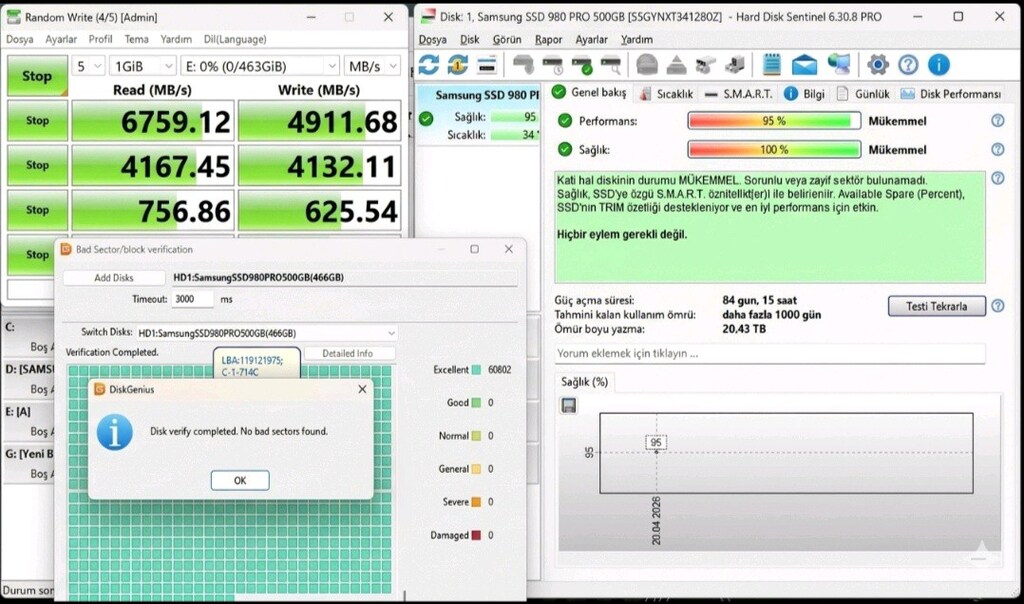Click Stop button beside the 6759.12 read result

click(37, 121)
